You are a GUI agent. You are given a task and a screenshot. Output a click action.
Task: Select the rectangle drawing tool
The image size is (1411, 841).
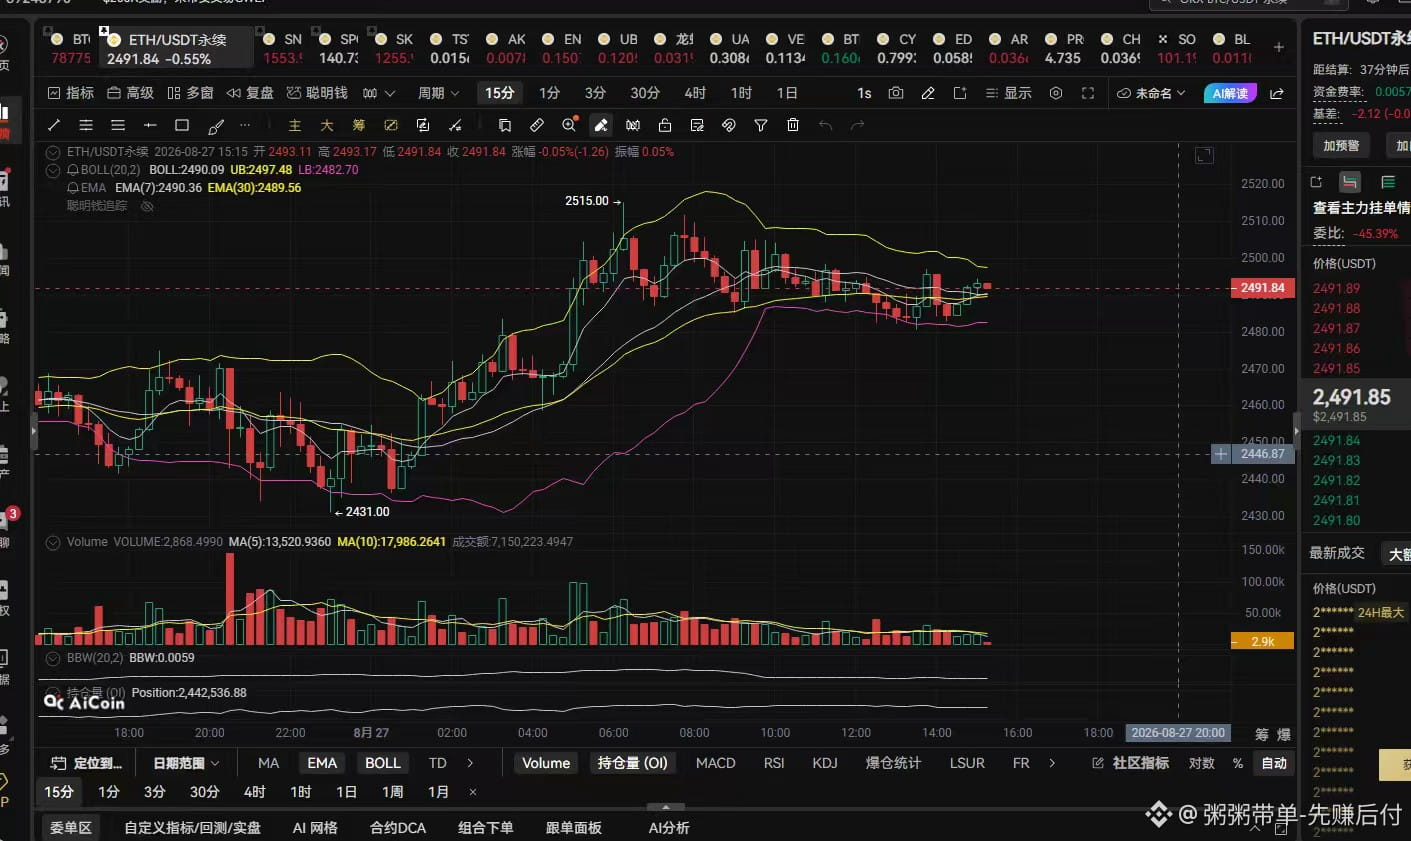pos(182,125)
